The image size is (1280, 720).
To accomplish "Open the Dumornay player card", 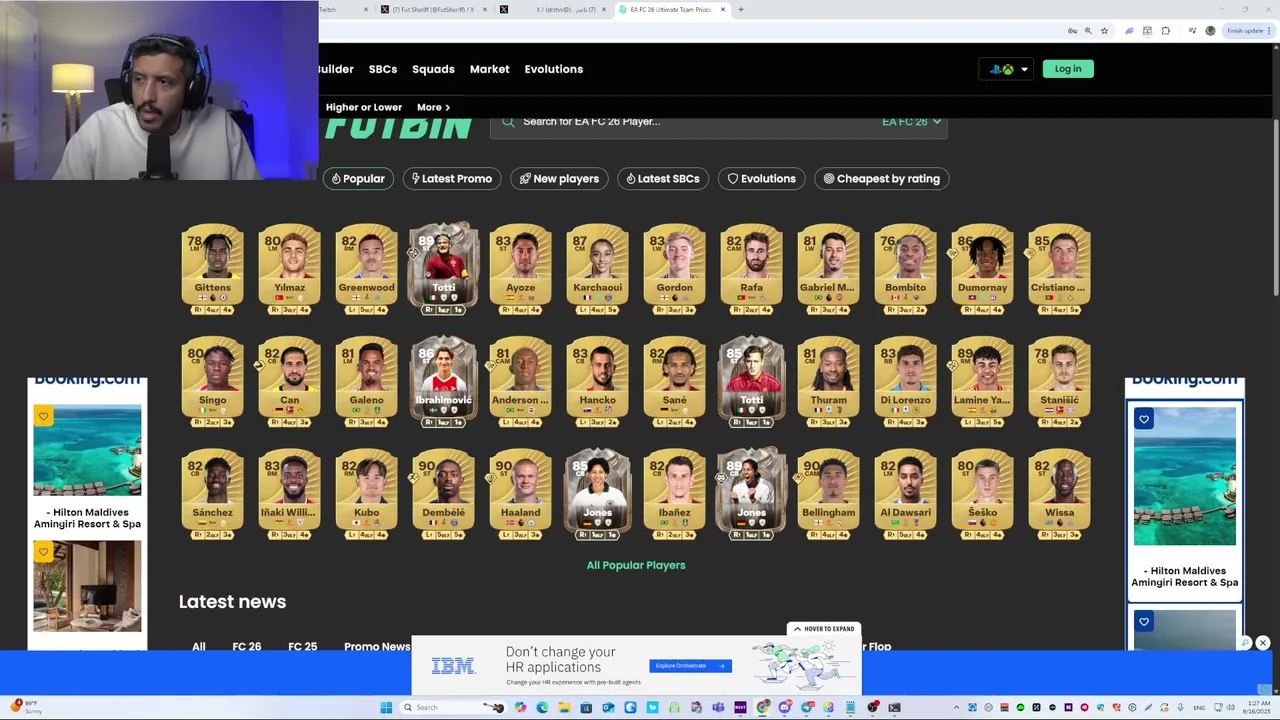I will pos(982,270).
